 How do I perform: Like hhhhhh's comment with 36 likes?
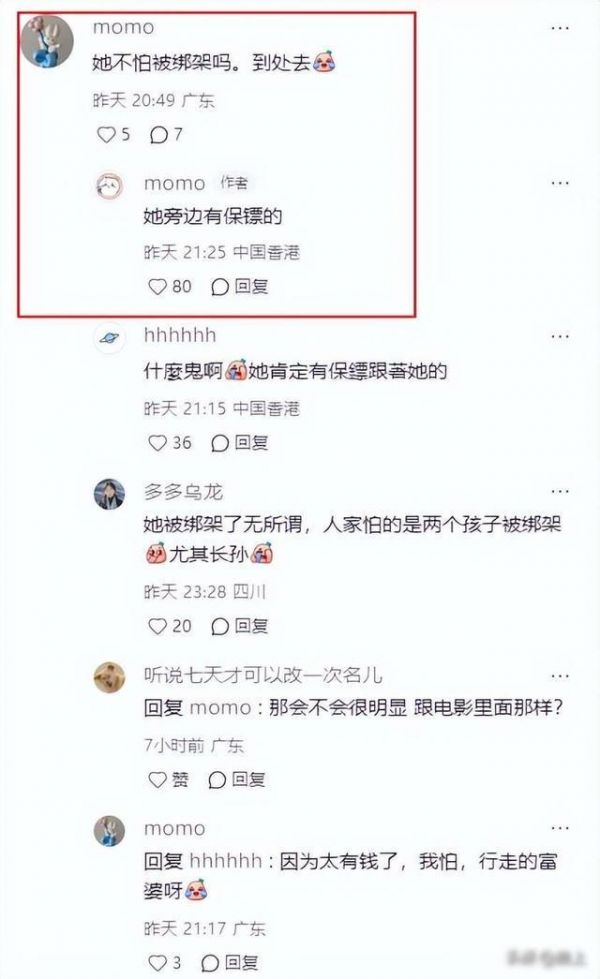click(x=169, y=443)
